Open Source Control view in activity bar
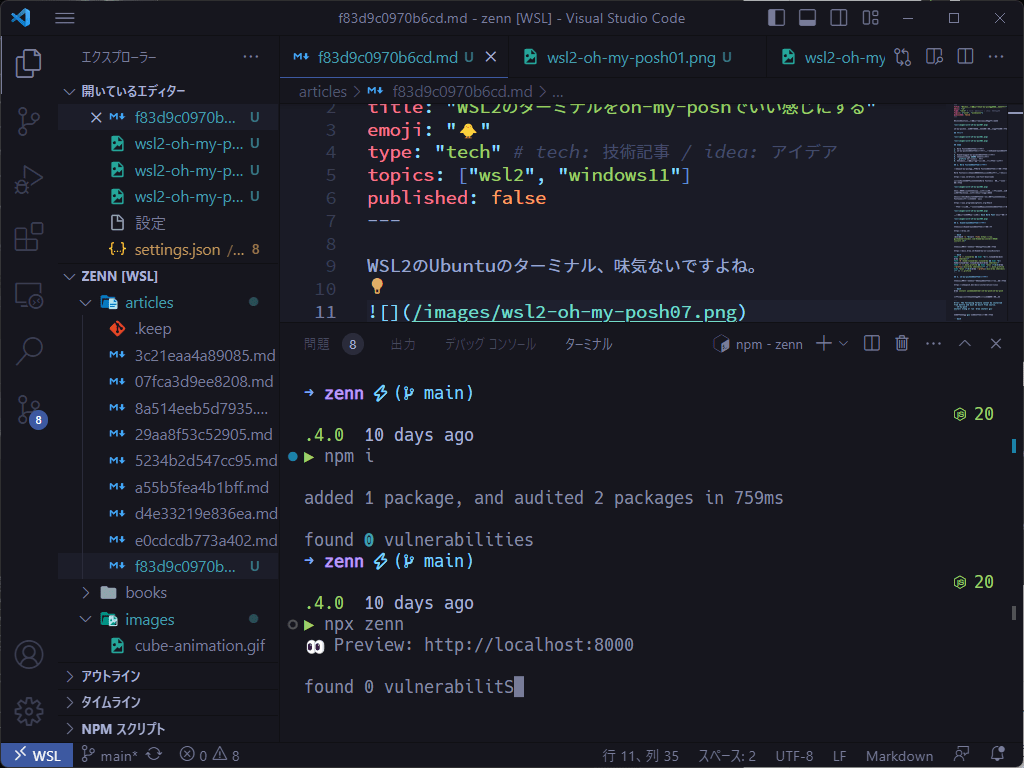Screen dimensions: 1024x768 29,121
